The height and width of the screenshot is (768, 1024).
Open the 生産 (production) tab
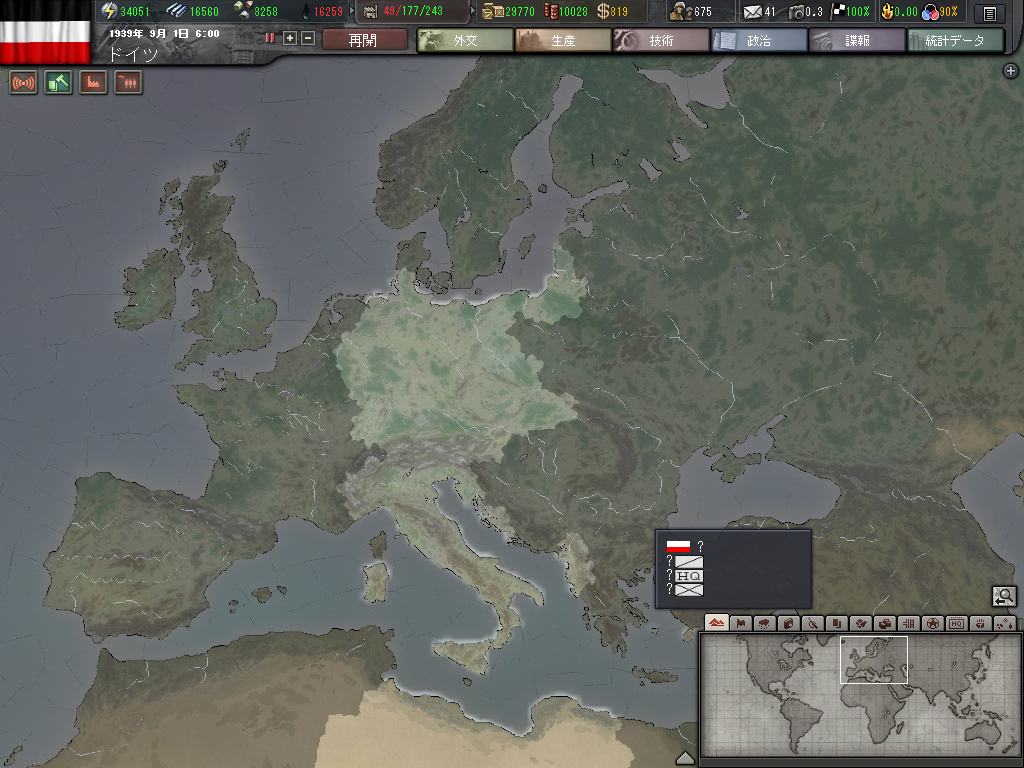click(563, 40)
